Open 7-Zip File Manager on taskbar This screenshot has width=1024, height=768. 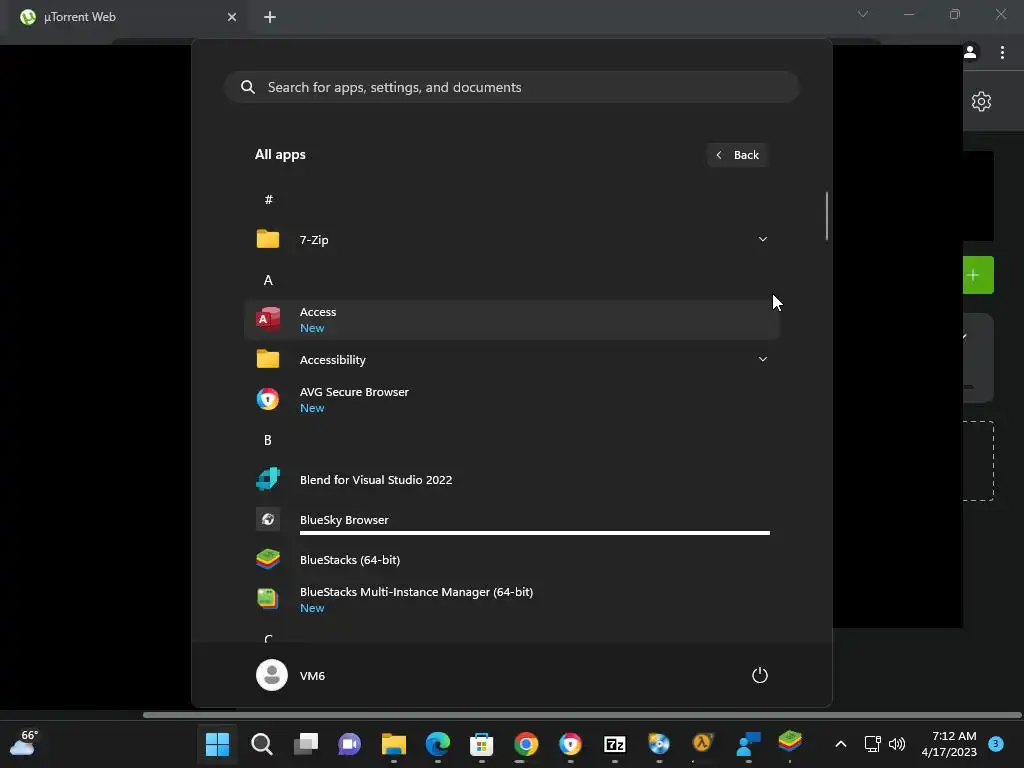pyautogui.click(x=615, y=744)
